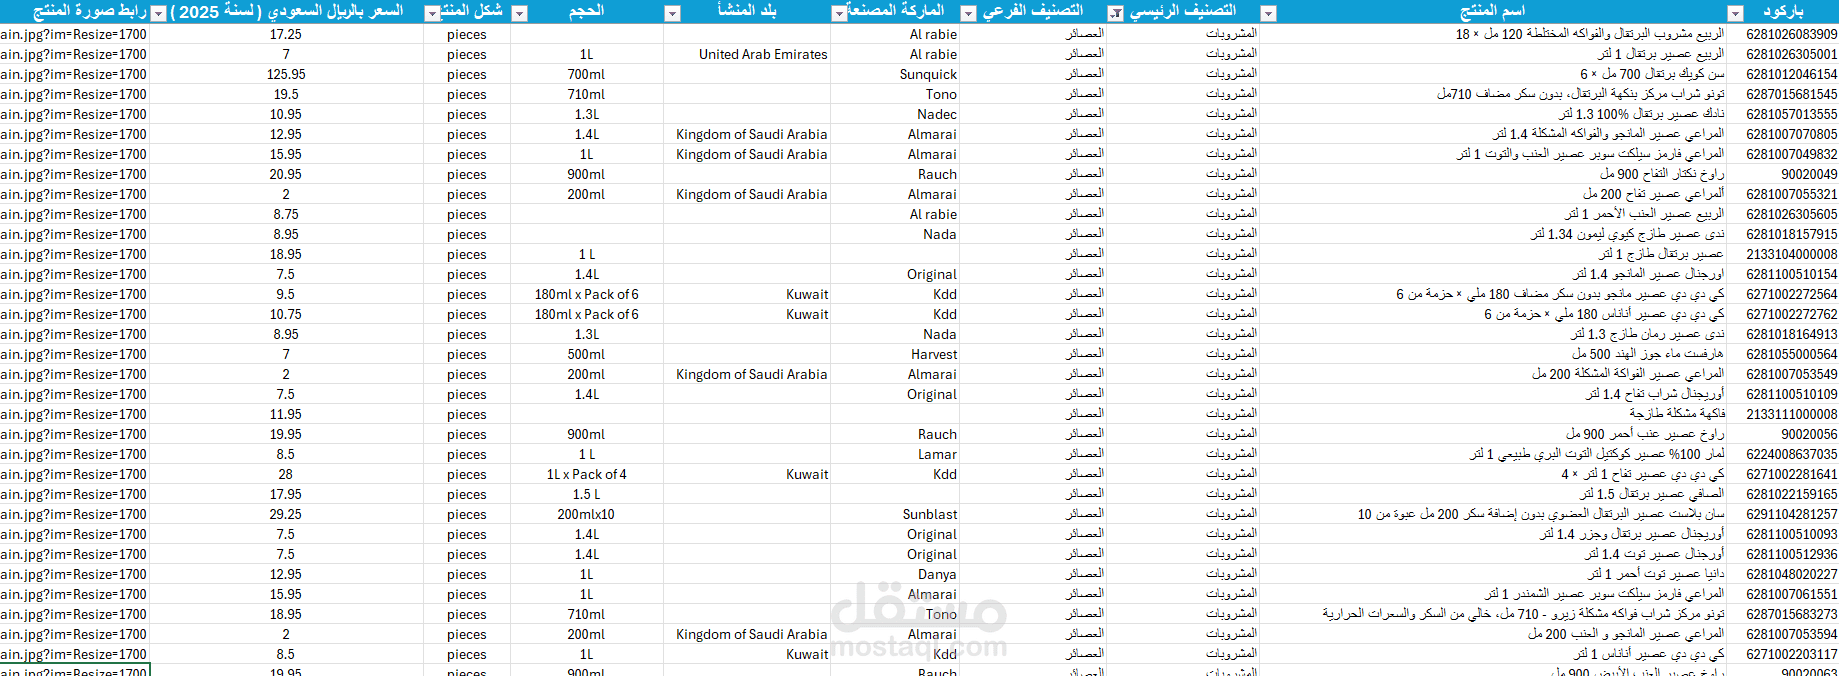This screenshot has width=1839, height=676.
Task: Select the price cell 28
Action: pyautogui.click(x=286, y=474)
